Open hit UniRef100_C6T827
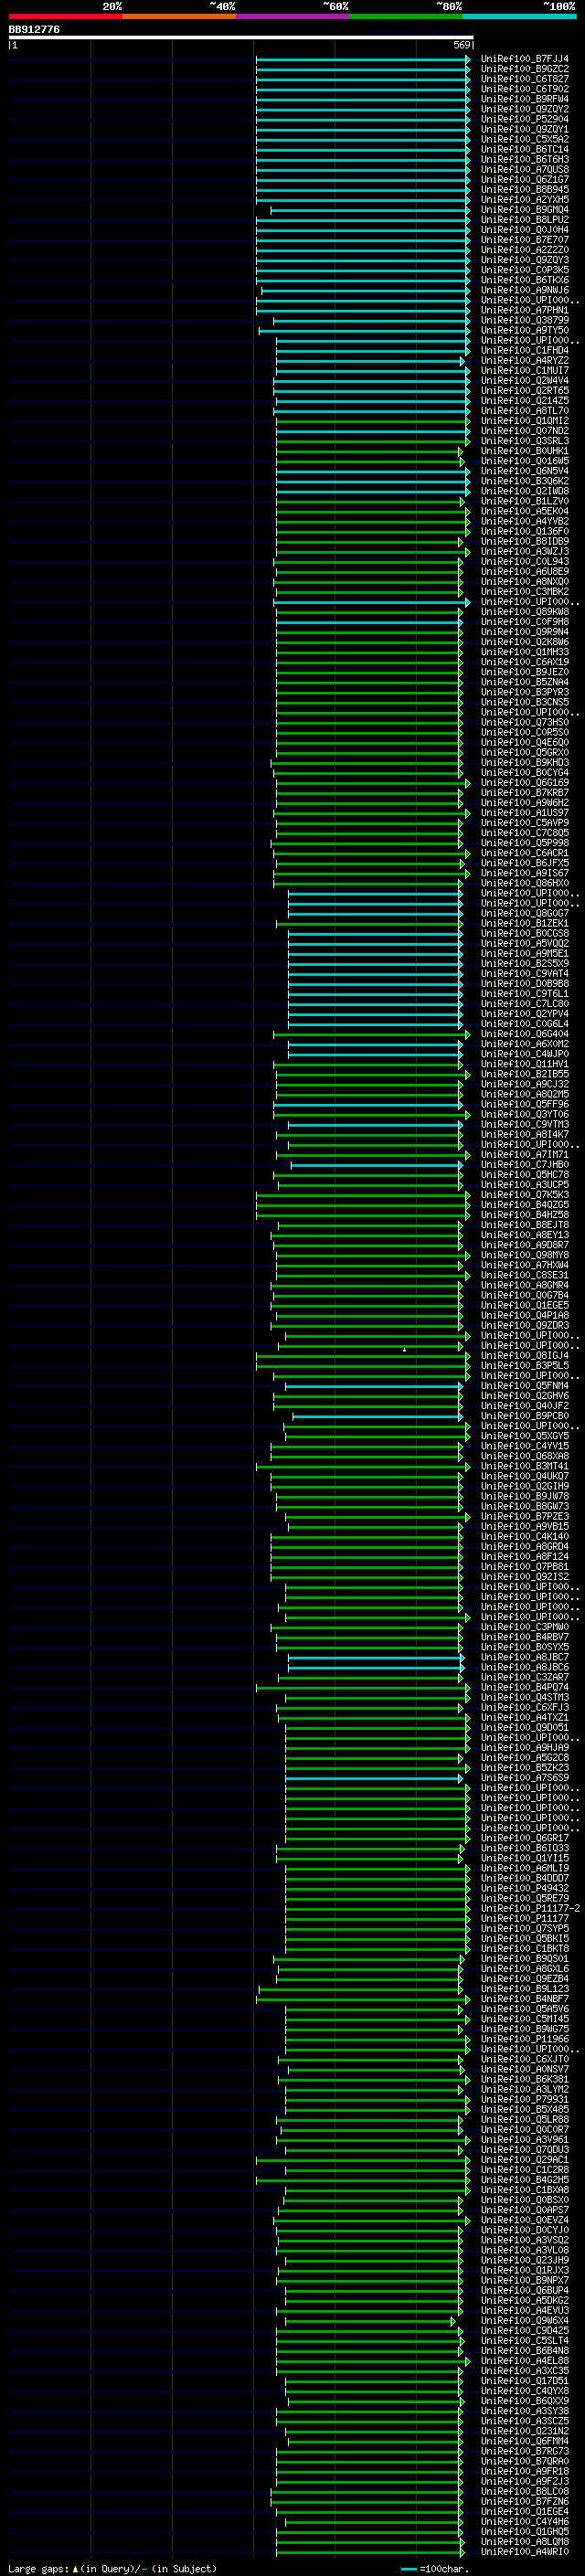The width and height of the screenshot is (585, 2576). (524, 79)
